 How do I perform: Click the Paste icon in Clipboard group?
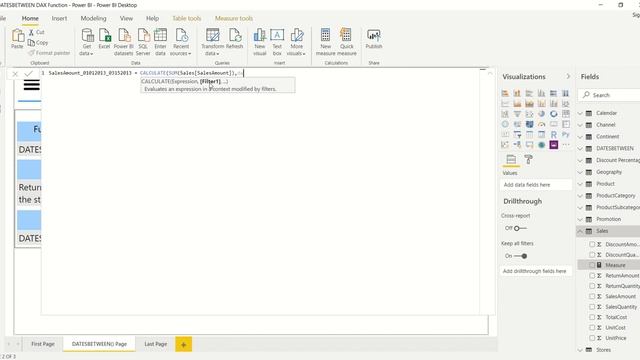(18, 36)
